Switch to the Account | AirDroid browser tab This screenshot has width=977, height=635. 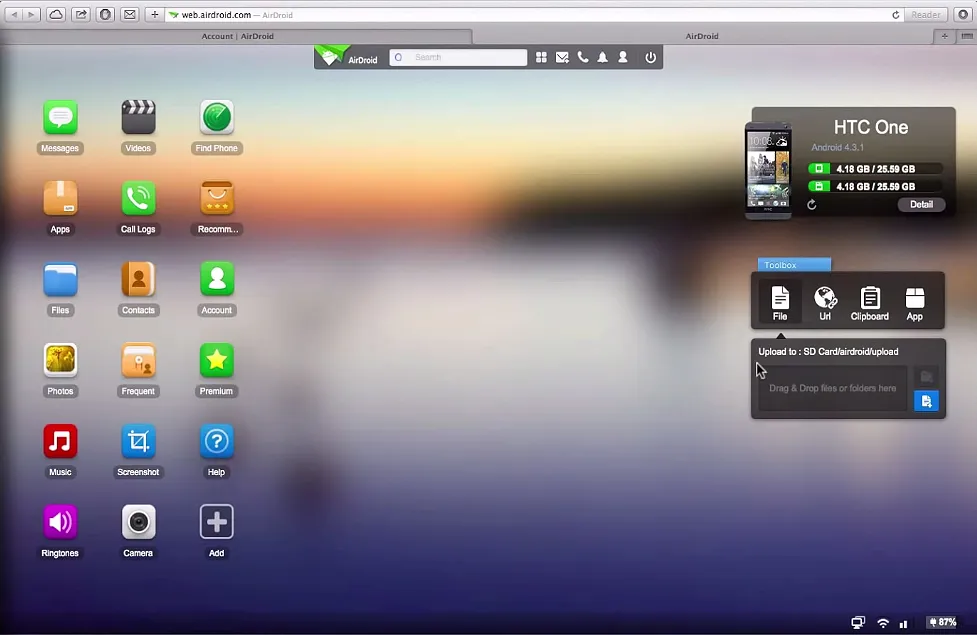[x=237, y=36]
